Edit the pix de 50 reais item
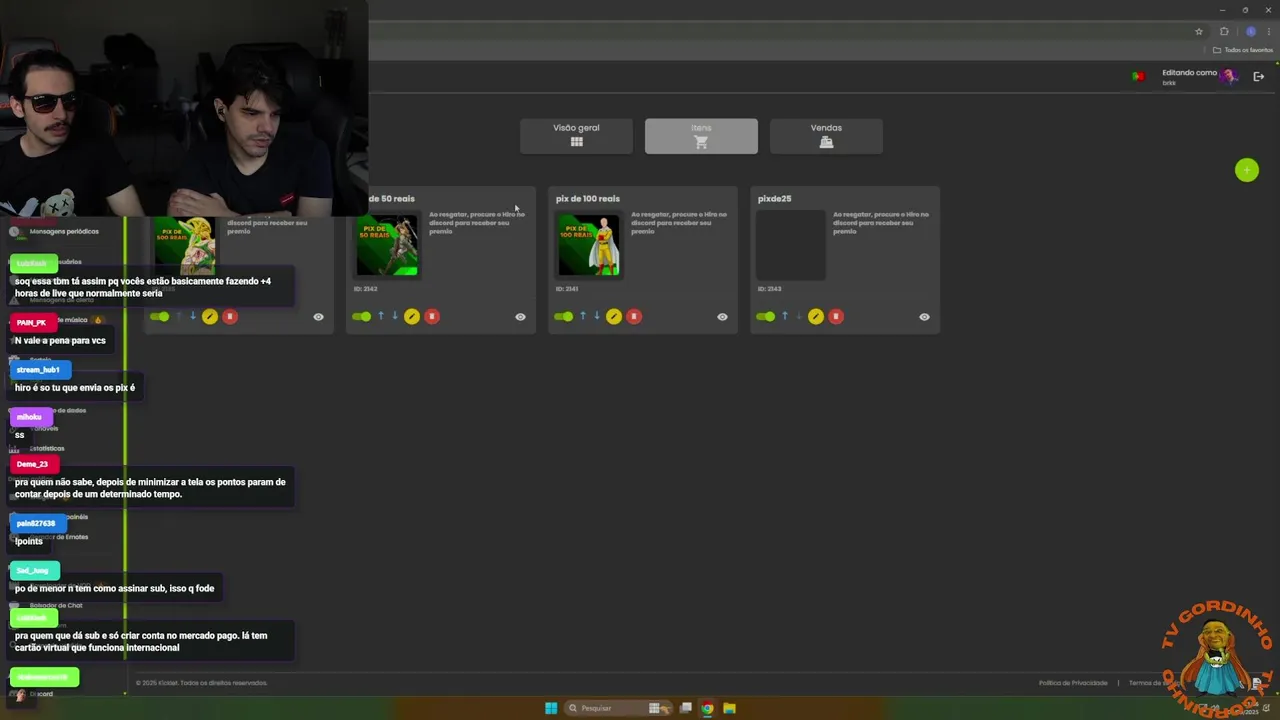 [411, 316]
